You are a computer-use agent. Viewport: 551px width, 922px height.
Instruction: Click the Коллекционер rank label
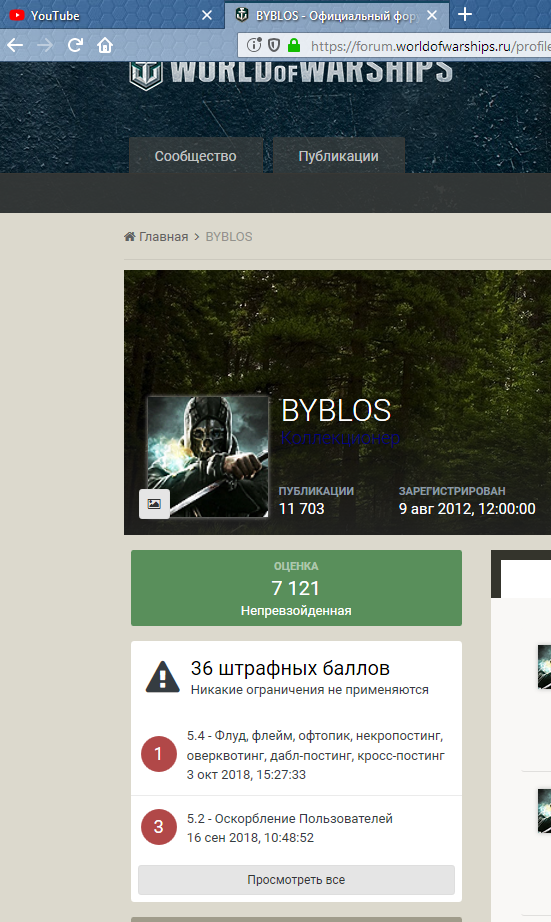[340, 437]
